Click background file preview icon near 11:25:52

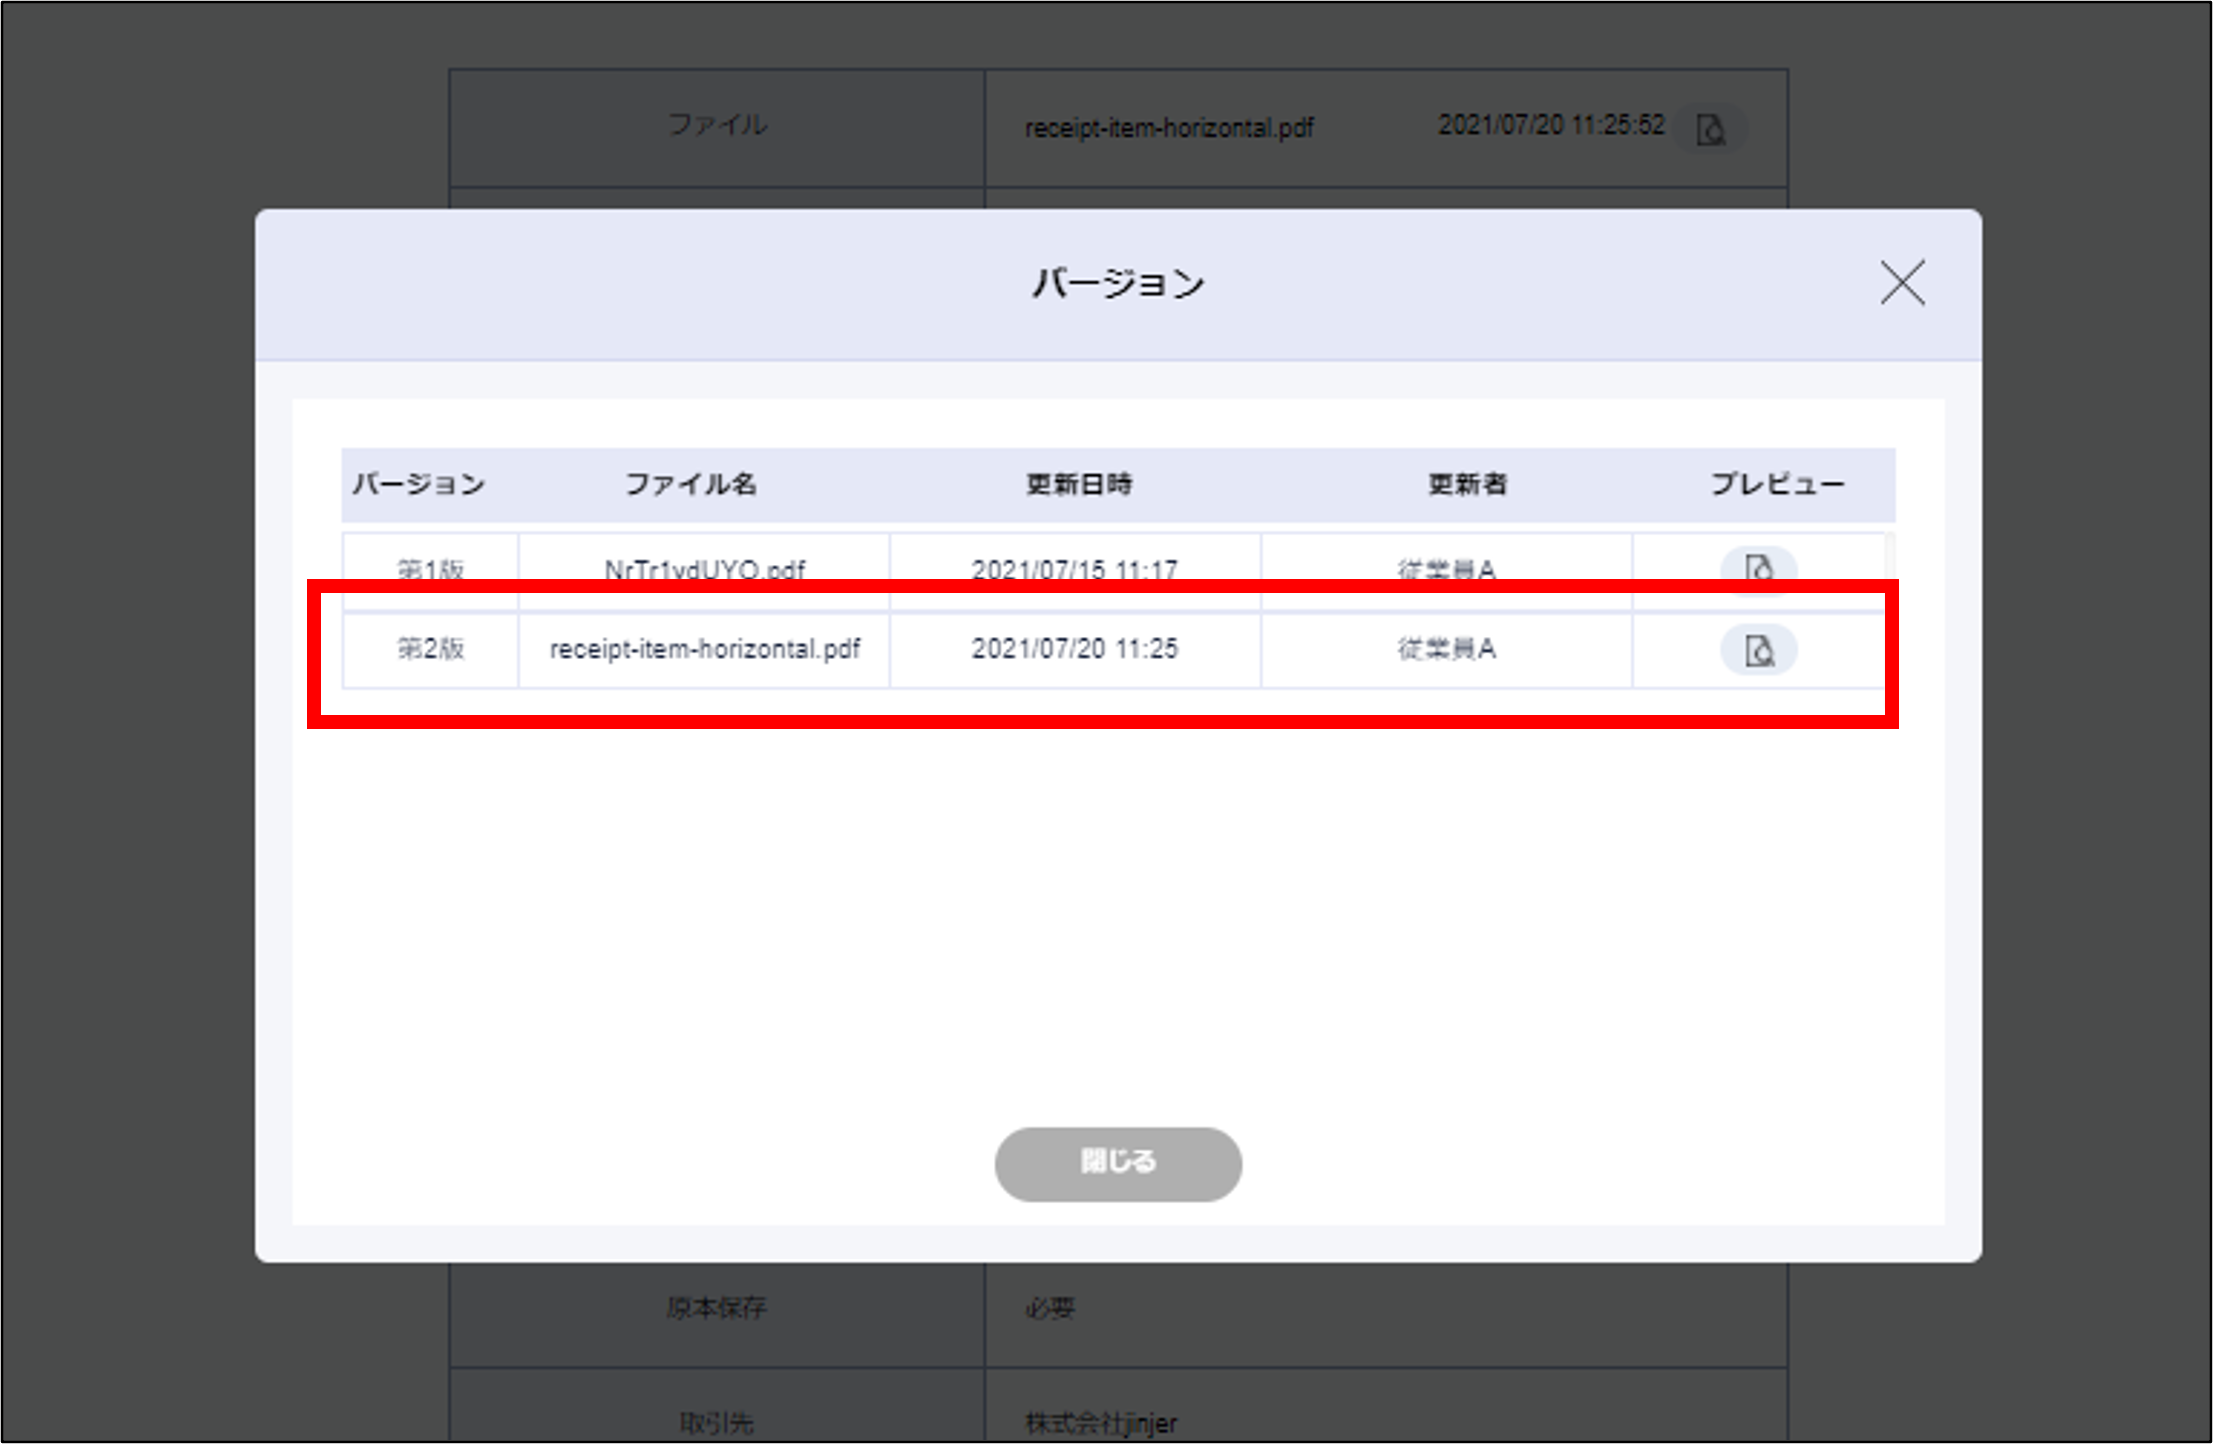1710,129
